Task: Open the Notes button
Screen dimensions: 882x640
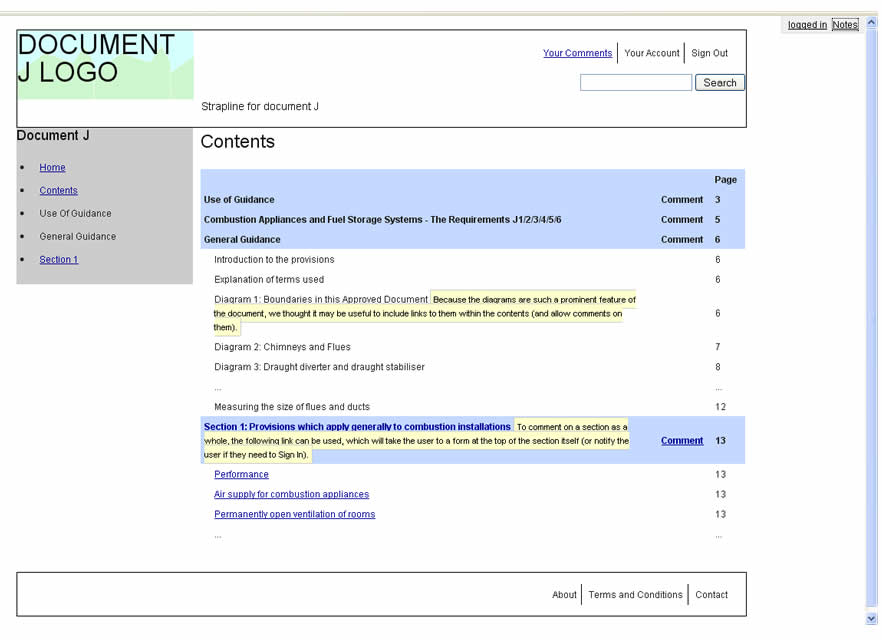Action: point(845,25)
